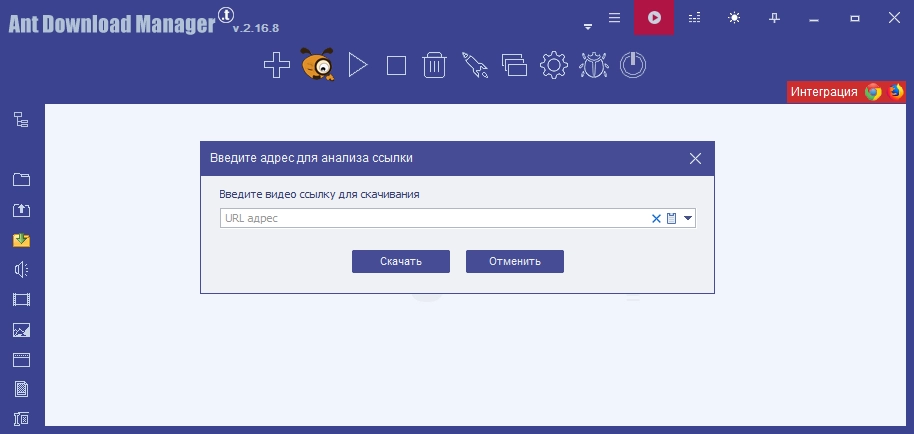The height and width of the screenshot is (434, 914).
Task: Click the rocket icon in toolbar
Action: pos(474,65)
